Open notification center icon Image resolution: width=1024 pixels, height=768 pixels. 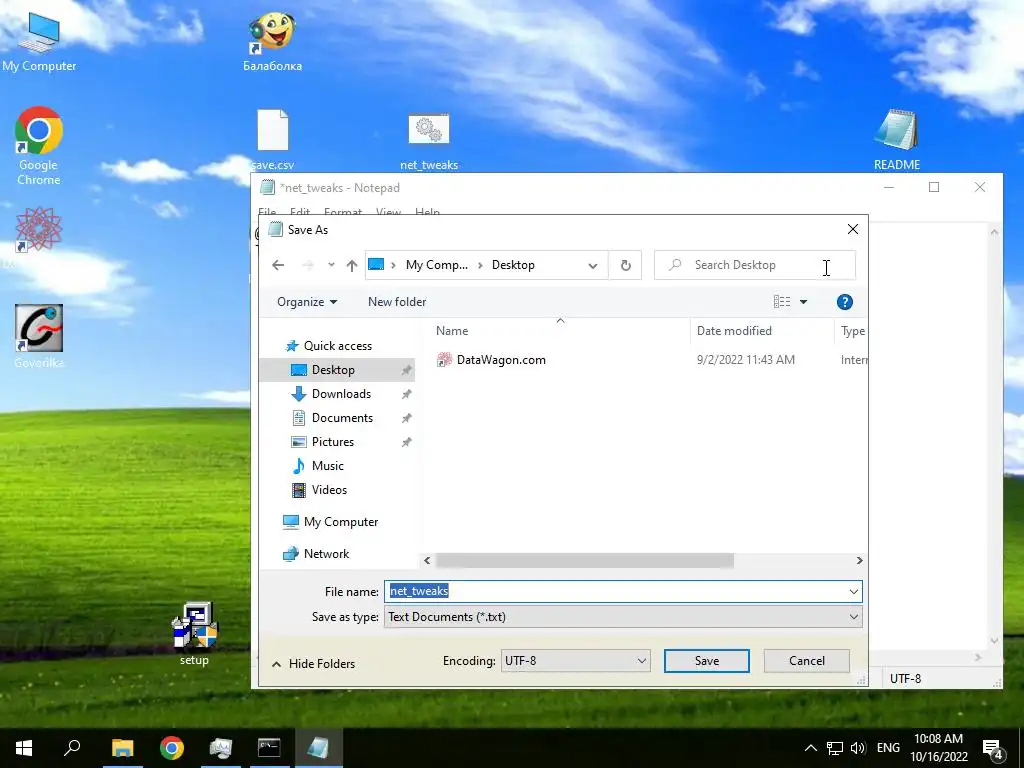(993, 748)
